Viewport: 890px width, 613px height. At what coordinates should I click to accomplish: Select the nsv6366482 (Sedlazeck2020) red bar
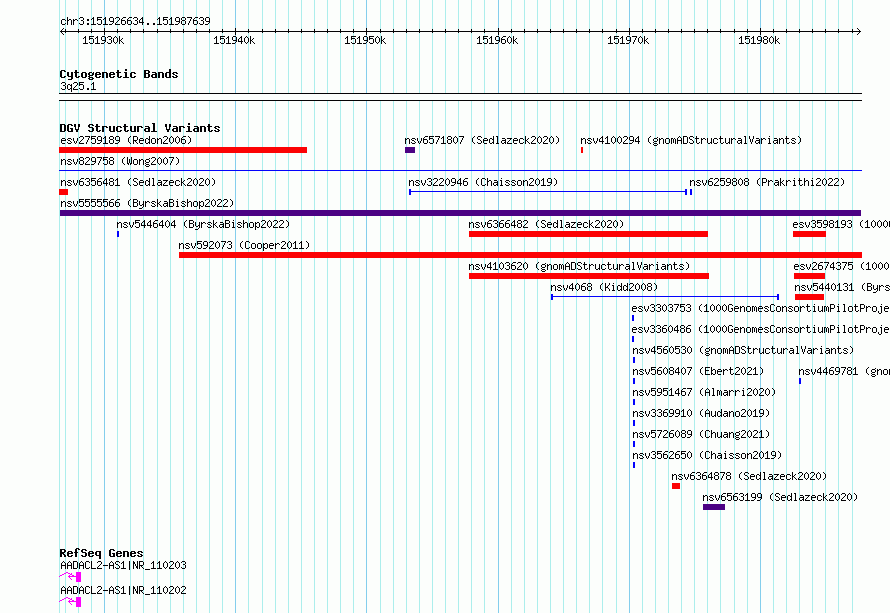point(588,234)
